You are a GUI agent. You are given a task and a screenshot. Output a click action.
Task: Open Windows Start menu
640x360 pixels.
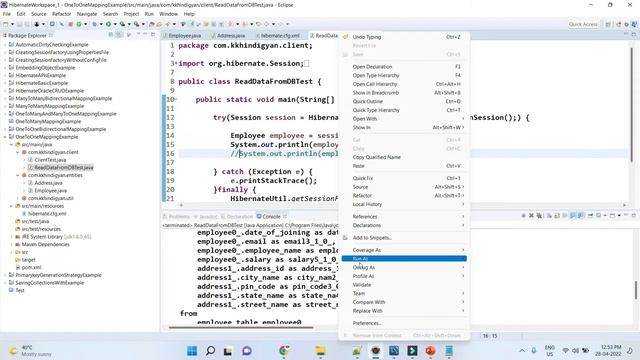tap(192, 351)
